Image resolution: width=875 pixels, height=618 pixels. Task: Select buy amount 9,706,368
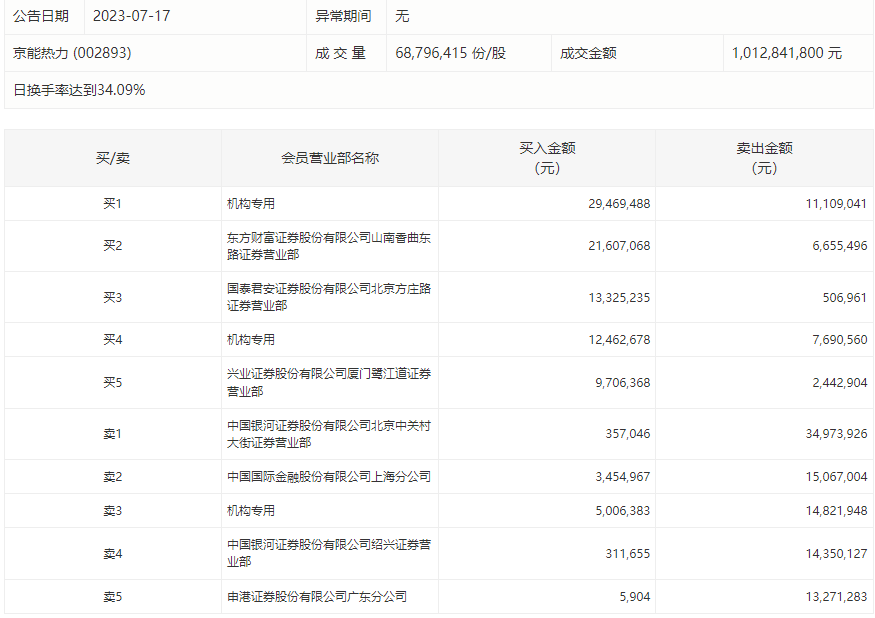click(x=623, y=382)
